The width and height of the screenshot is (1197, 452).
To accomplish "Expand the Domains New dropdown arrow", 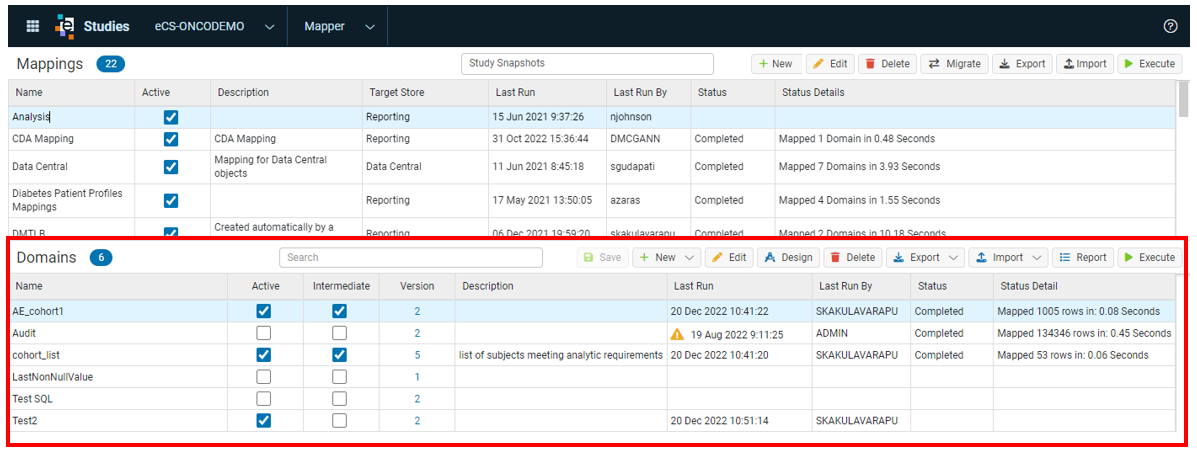I will click(x=690, y=258).
